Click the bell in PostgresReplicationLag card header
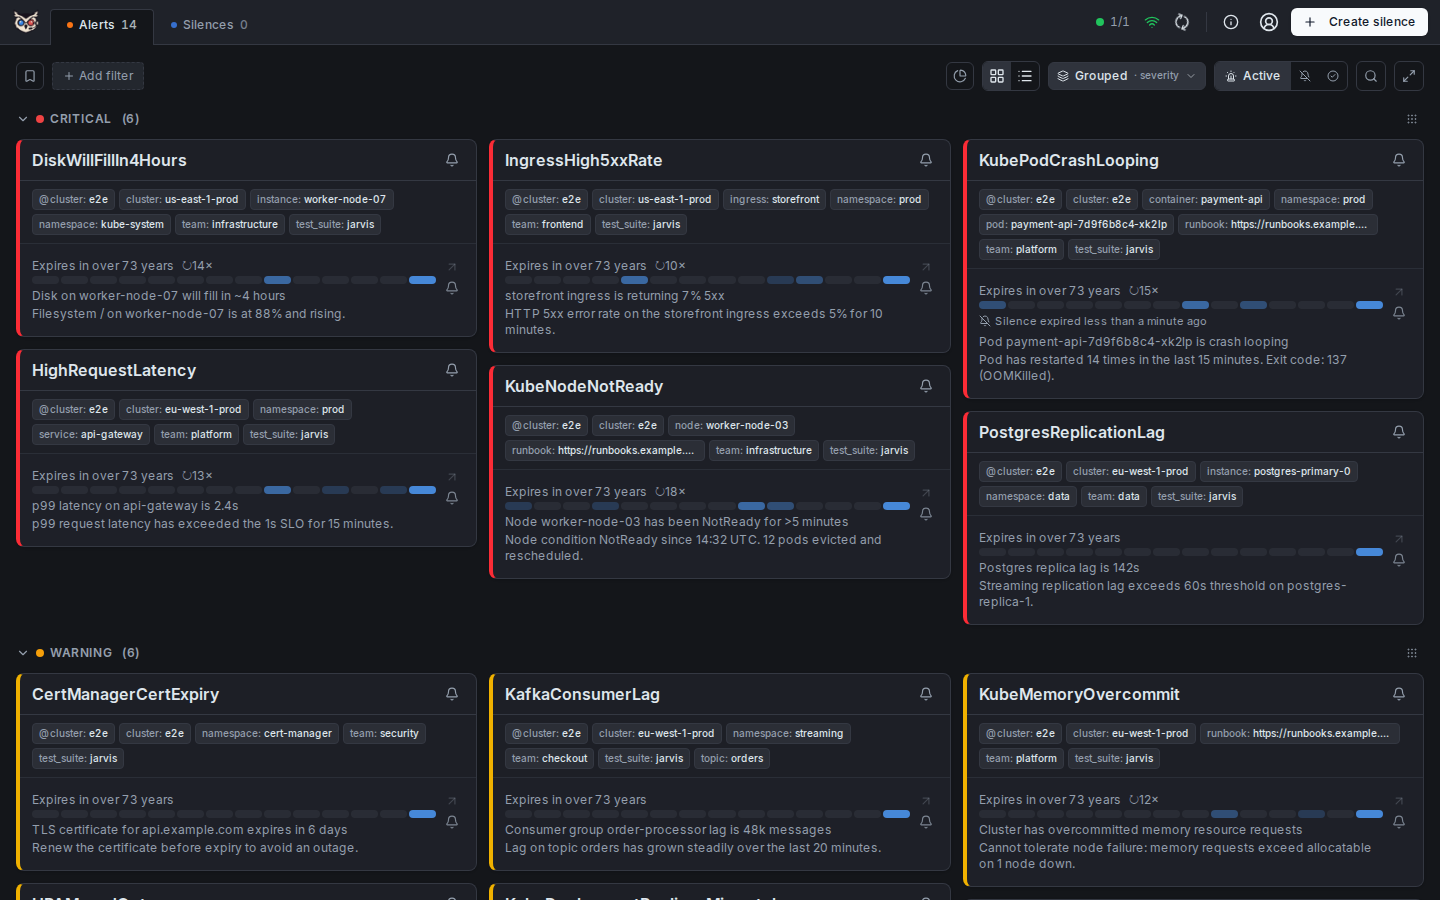Viewport: 1440px width, 900px height. pyautogui.click(x=1399, y=432)
